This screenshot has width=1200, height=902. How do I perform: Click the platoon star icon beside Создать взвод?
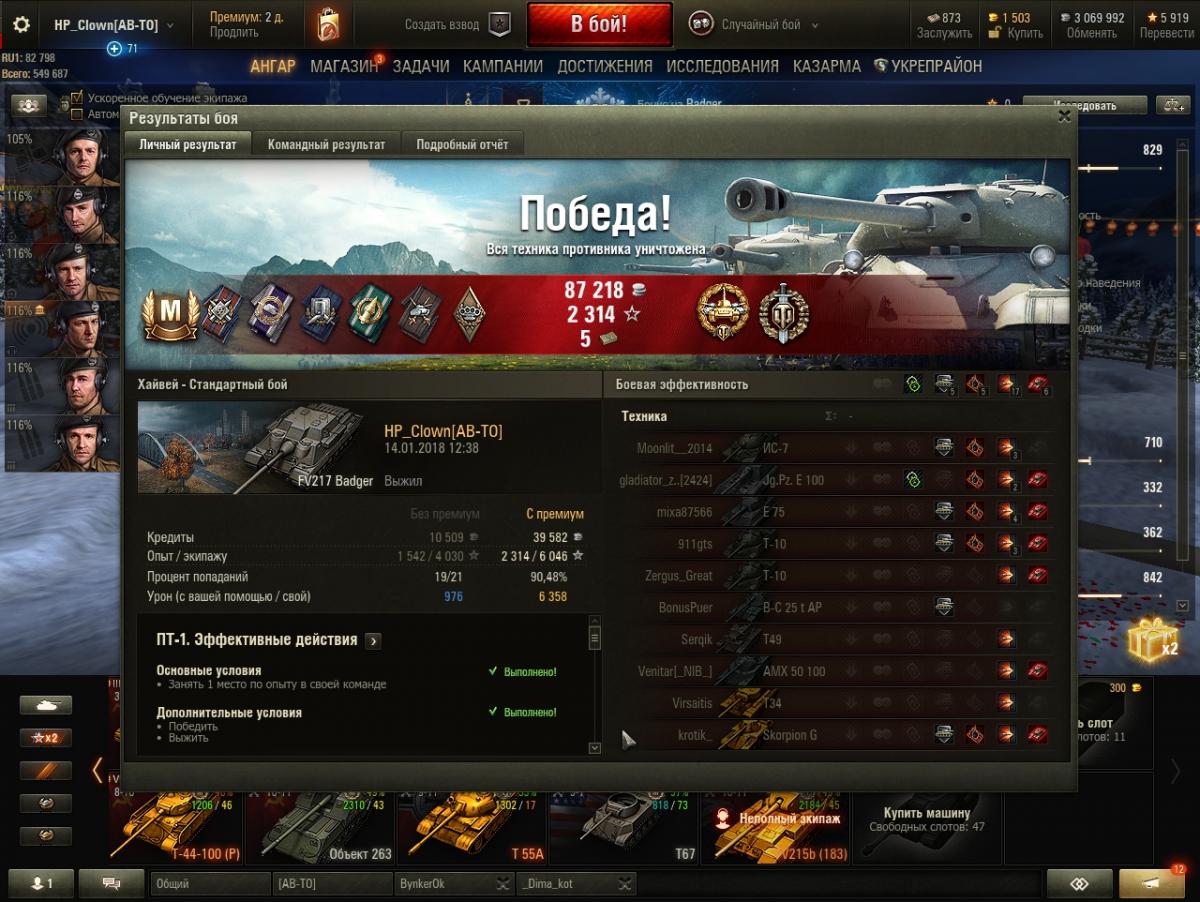pyautogui.click(x=501, y=25)
